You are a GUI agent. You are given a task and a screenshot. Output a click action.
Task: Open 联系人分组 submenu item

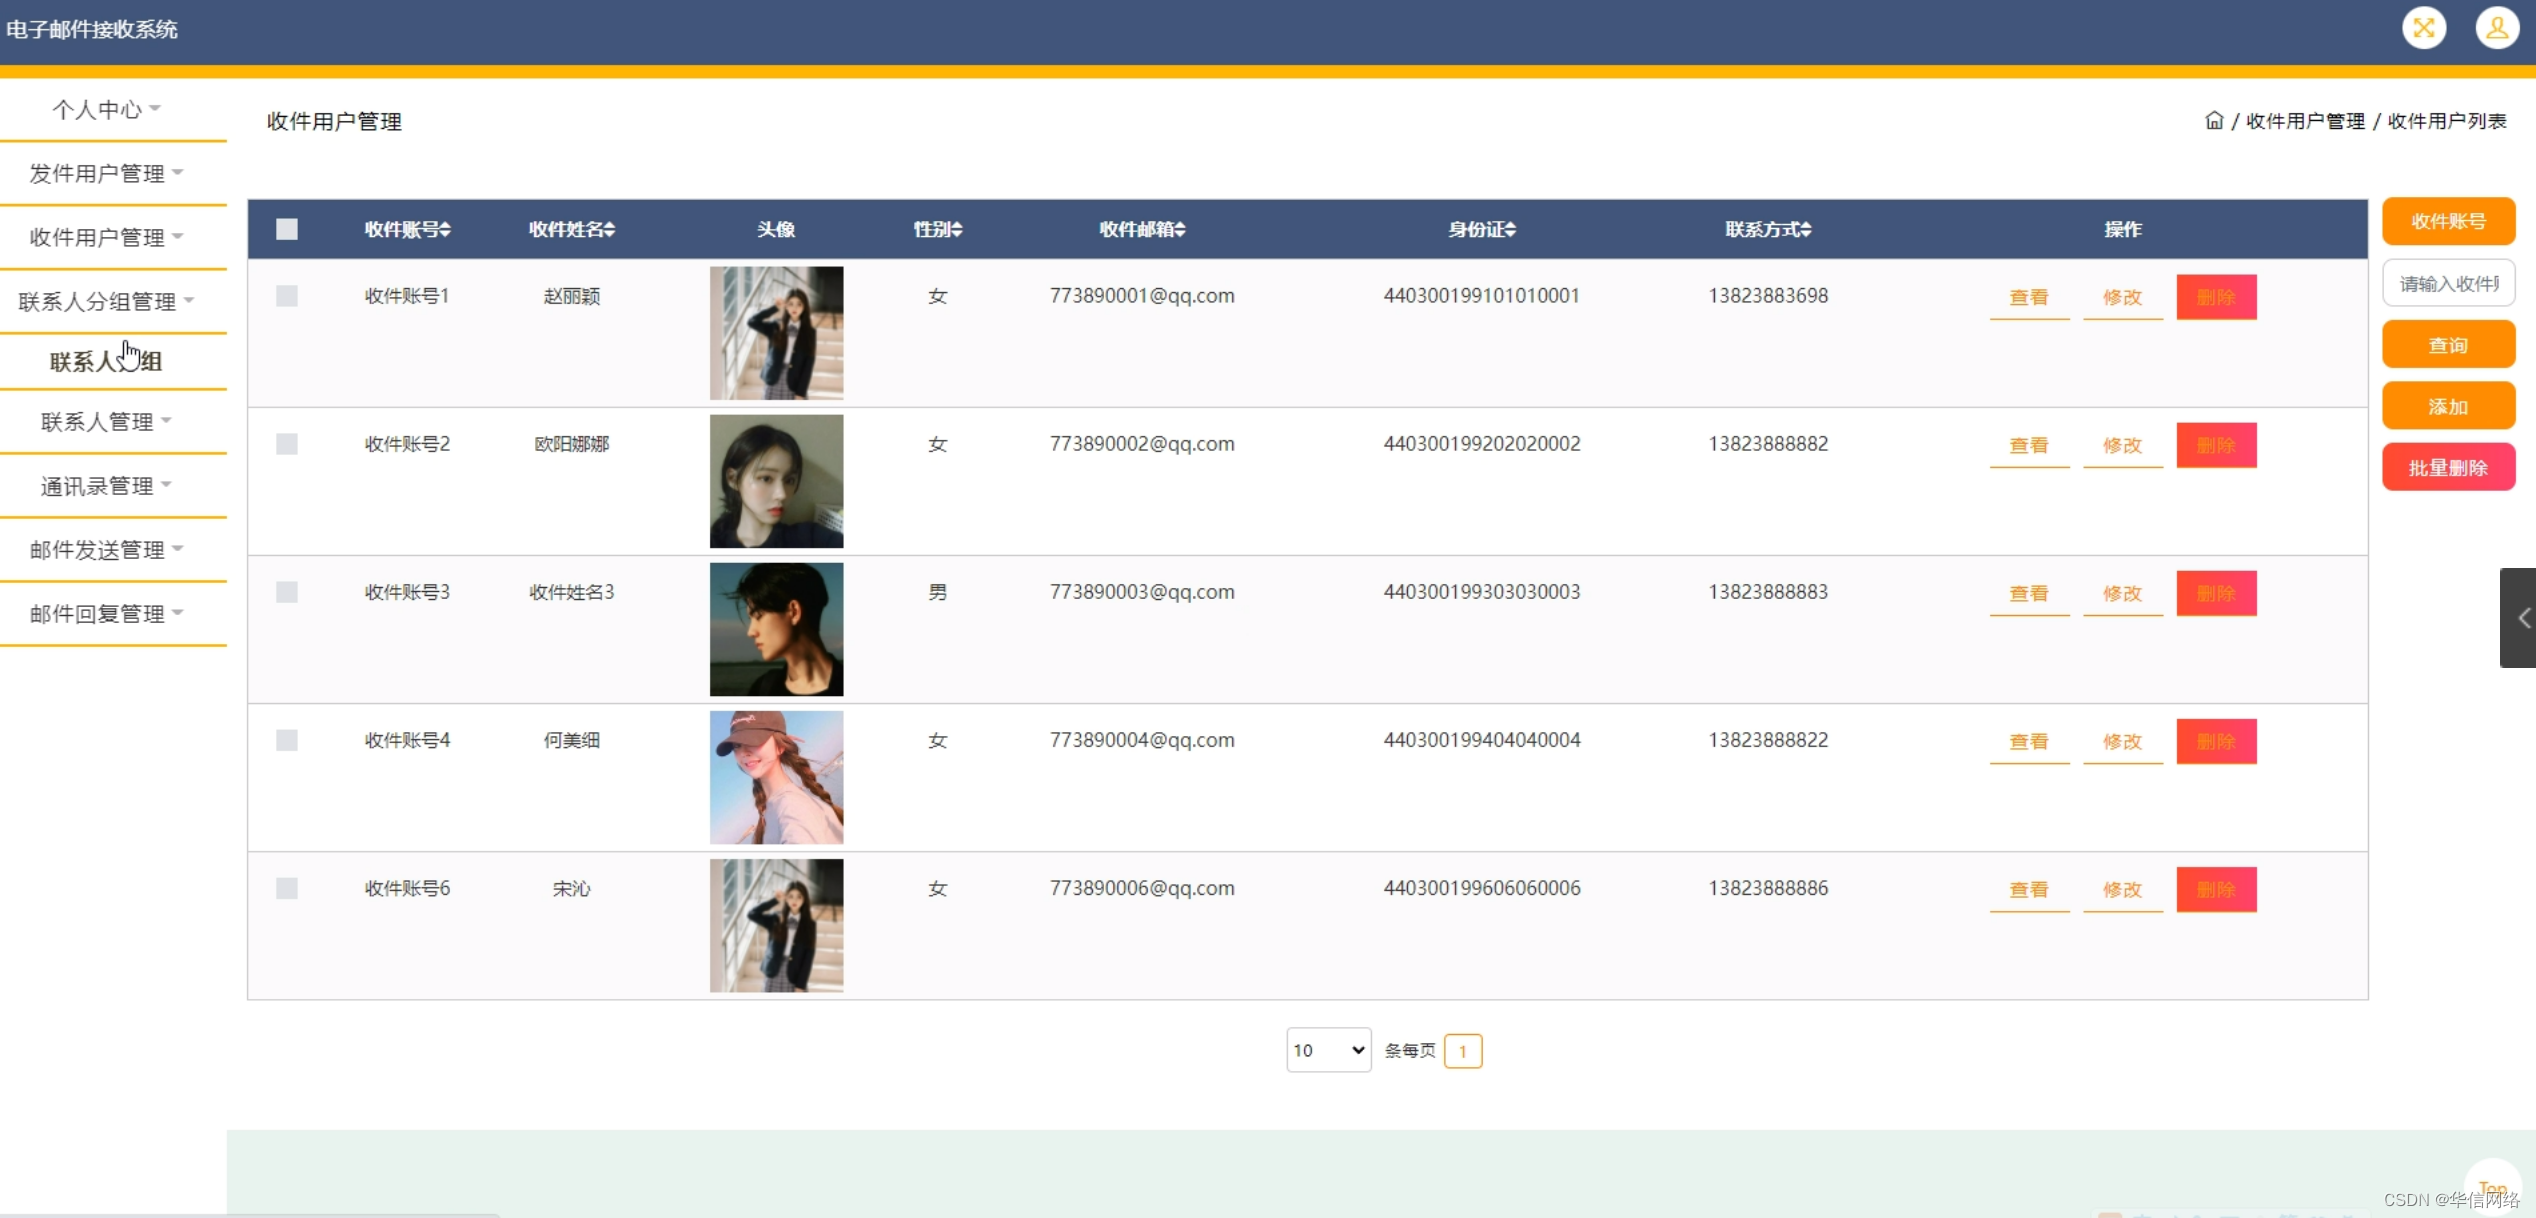(106, 361)
